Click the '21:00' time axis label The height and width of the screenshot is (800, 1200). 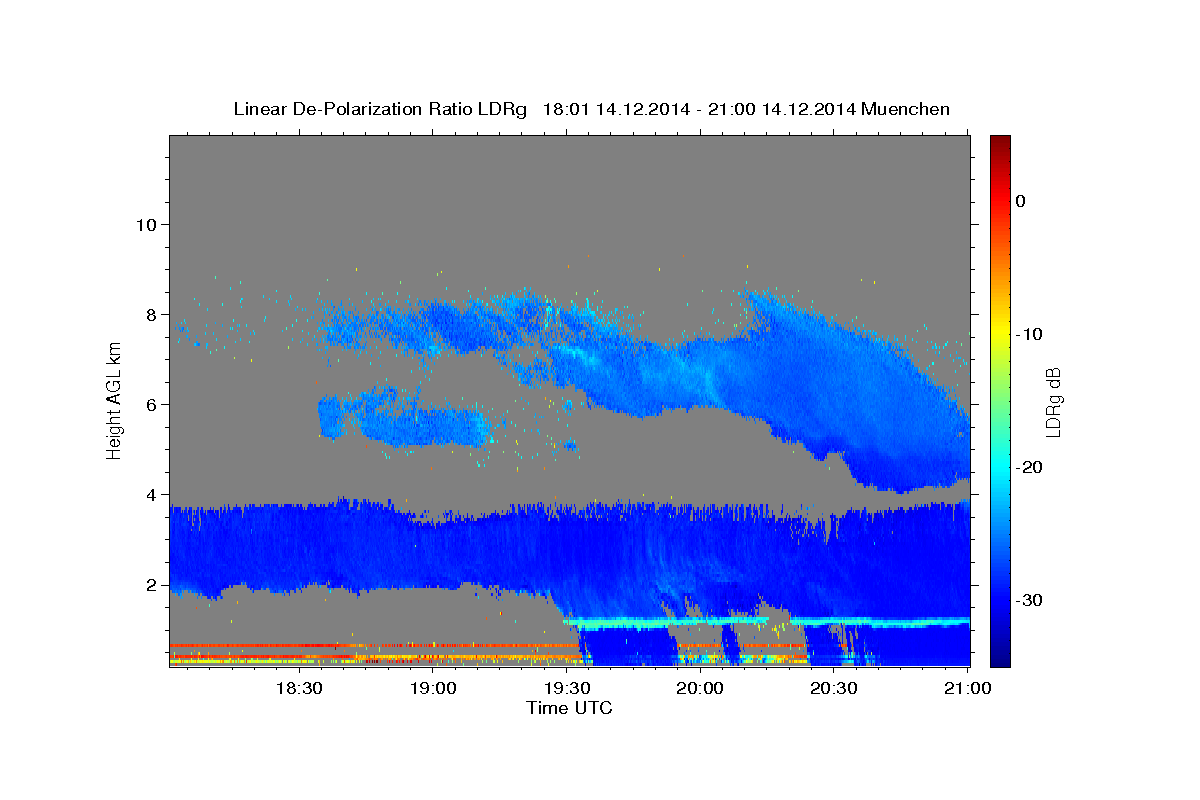tap(968, 689)
